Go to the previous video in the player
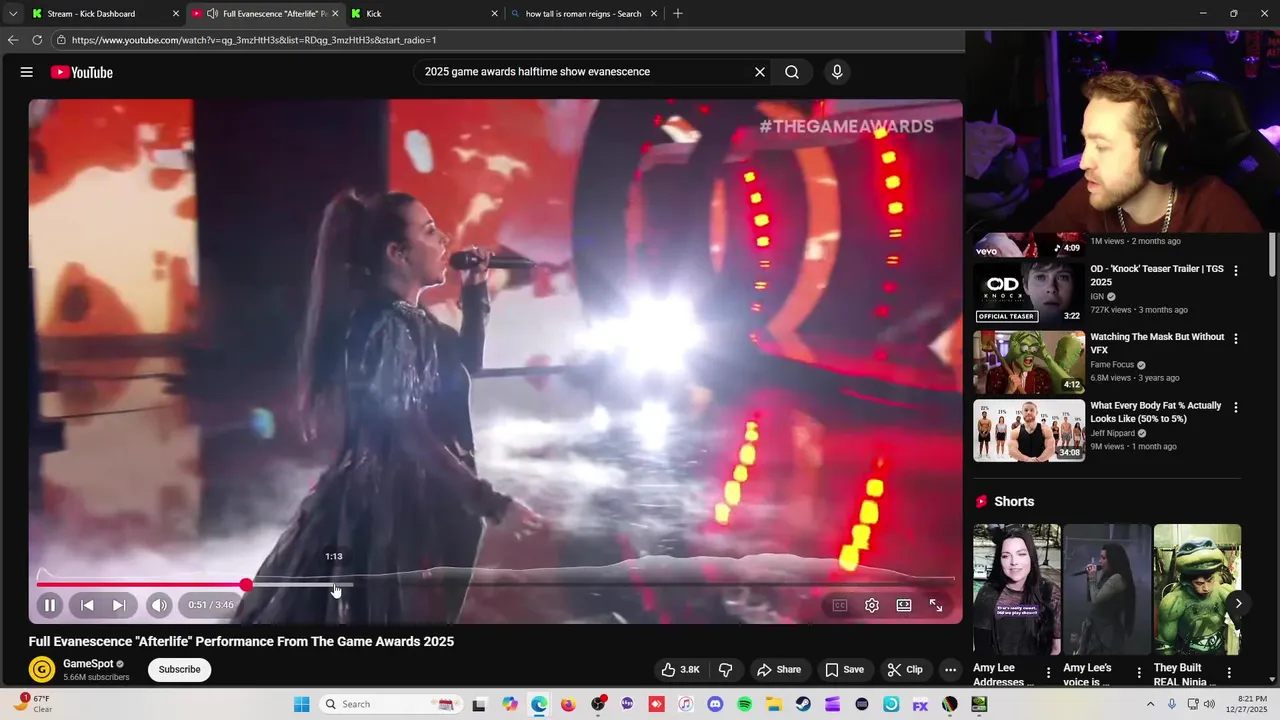The width and height of the screenshot is (1280, 720). point(87,605)
